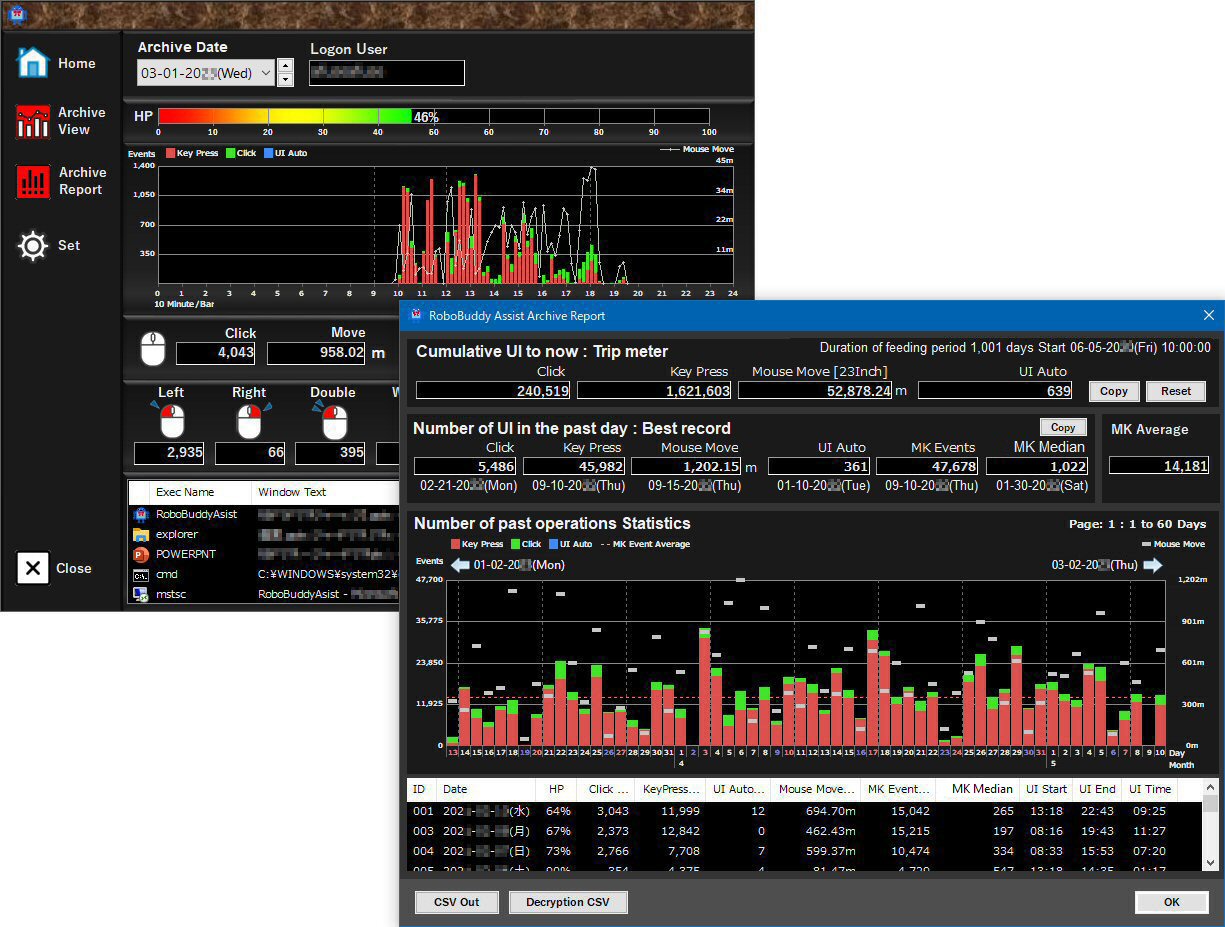Image resolution: width=1225 pixels, height=927 pixels.
Task: Click the Logon User input field
Action: [386, 73]
